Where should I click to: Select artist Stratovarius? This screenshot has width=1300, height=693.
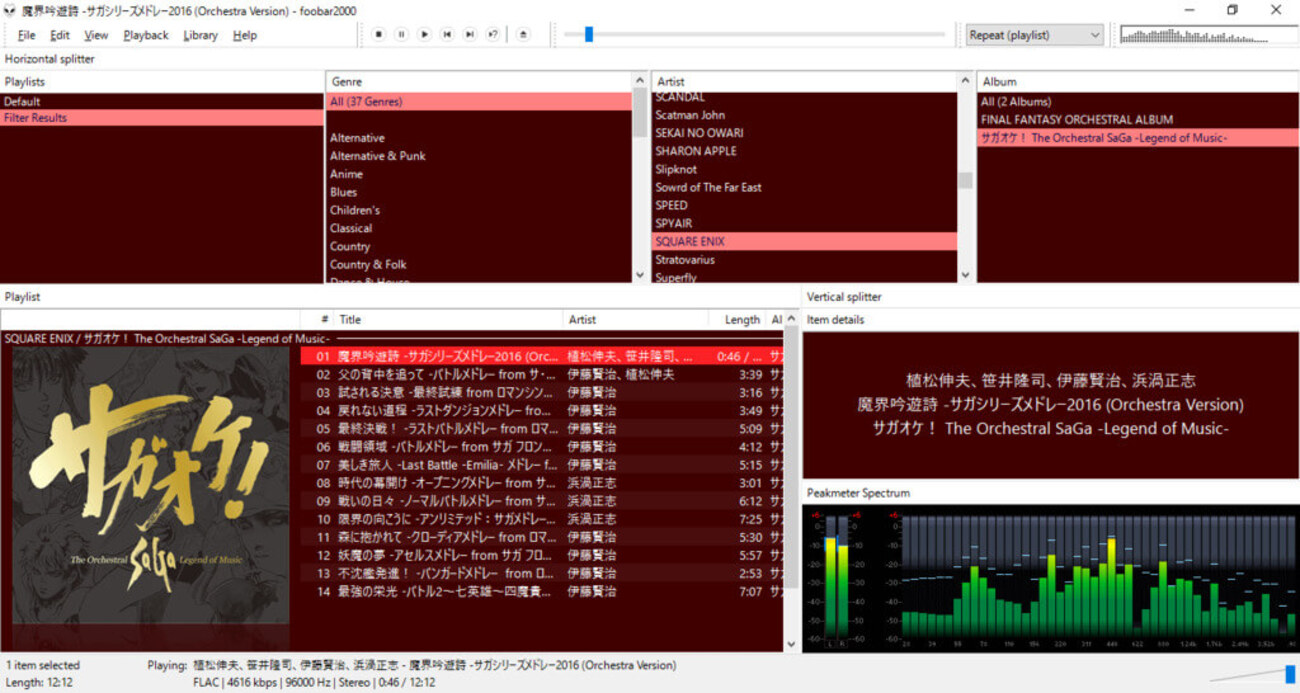tap(804, 259)
